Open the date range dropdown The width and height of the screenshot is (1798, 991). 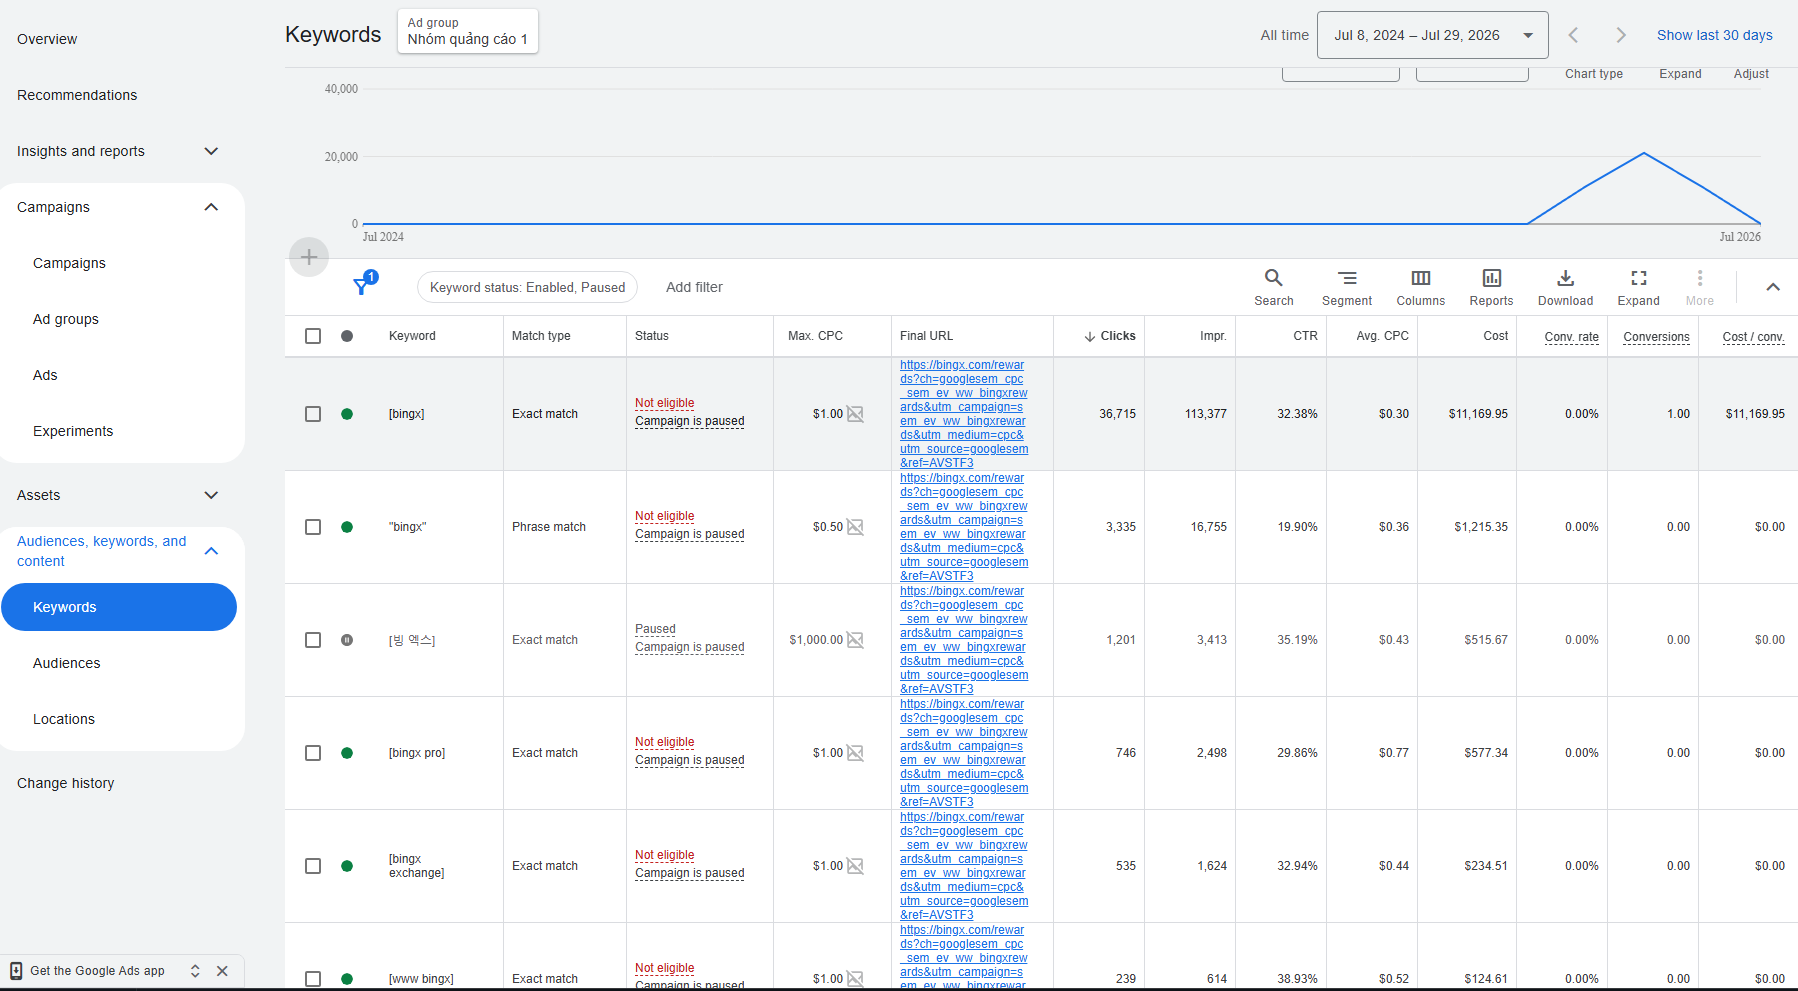point(1432,35)
